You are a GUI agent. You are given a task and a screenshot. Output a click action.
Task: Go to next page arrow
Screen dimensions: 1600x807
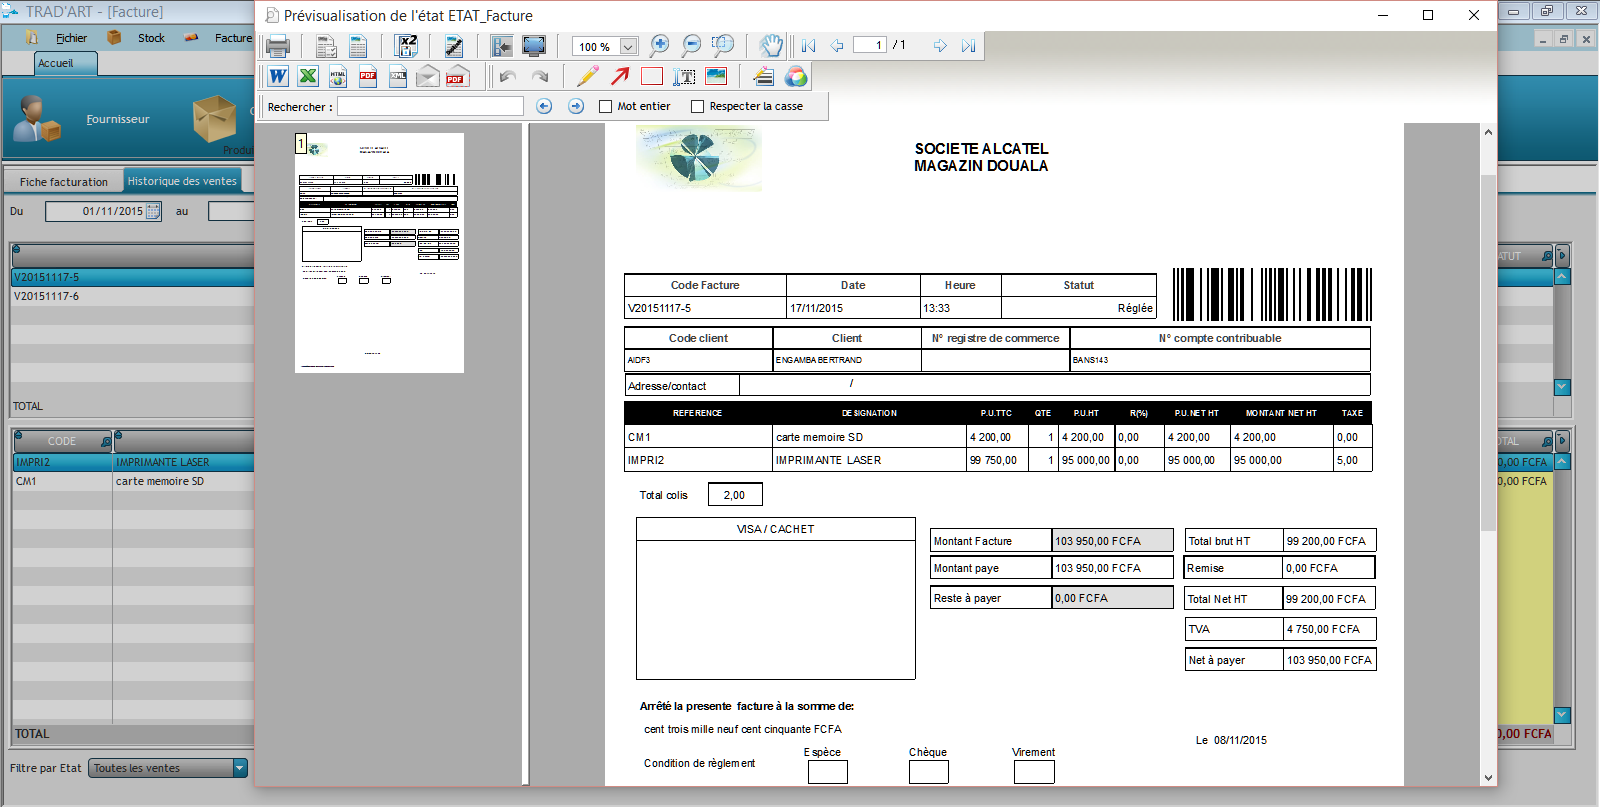[x=940, y=46]
